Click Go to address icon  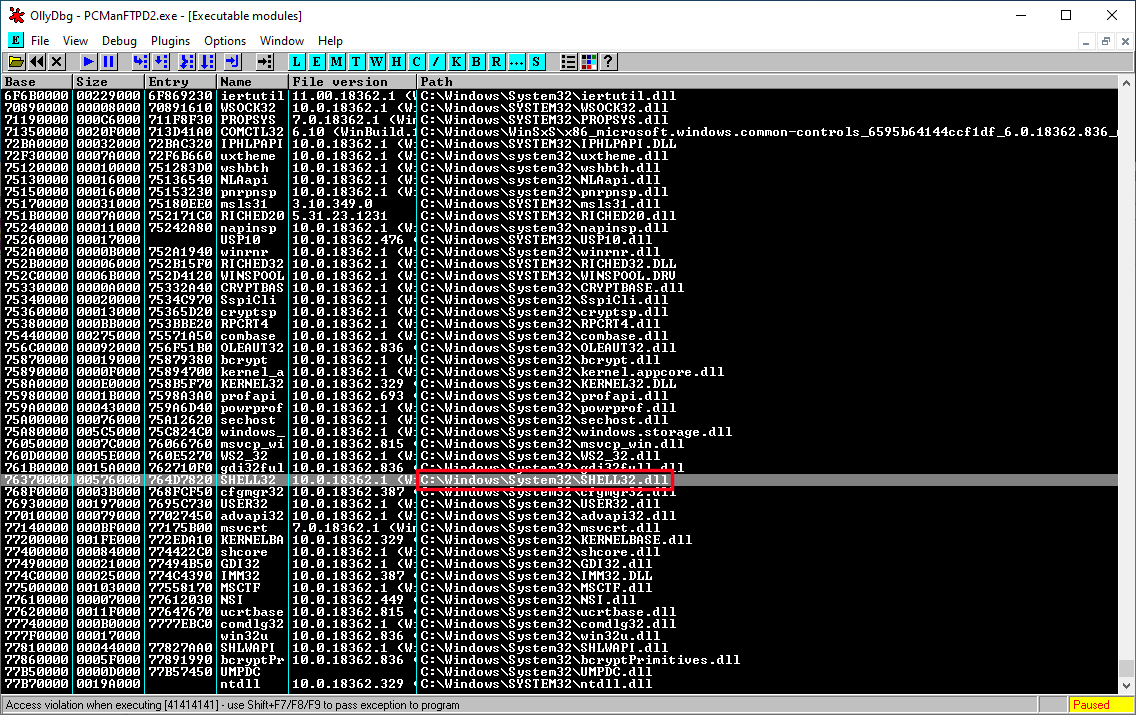click(265, 62)
